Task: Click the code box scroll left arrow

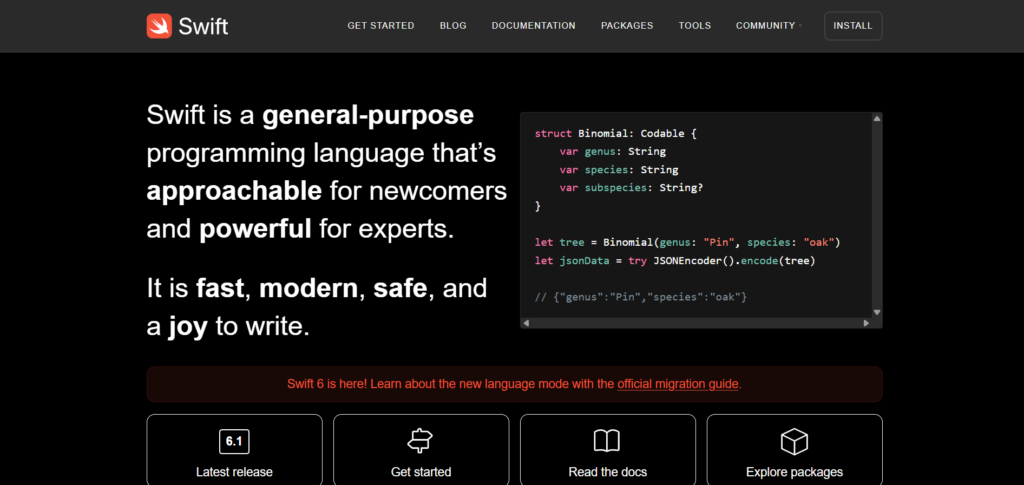Action: [526, 323]
